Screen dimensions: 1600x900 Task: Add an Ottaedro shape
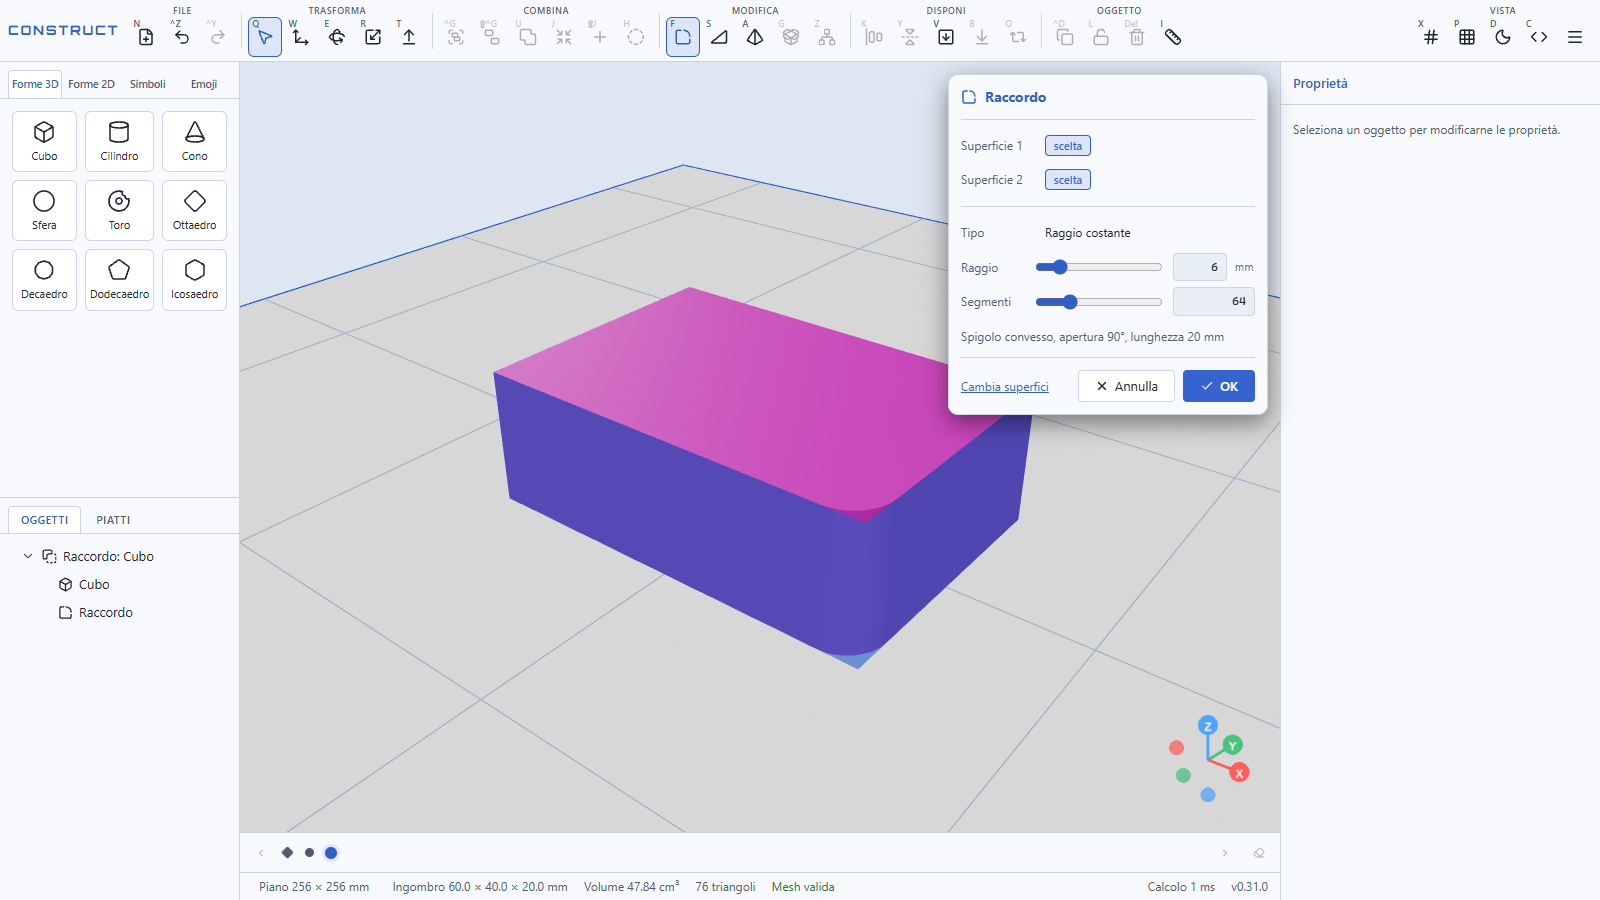coord(194,210)
